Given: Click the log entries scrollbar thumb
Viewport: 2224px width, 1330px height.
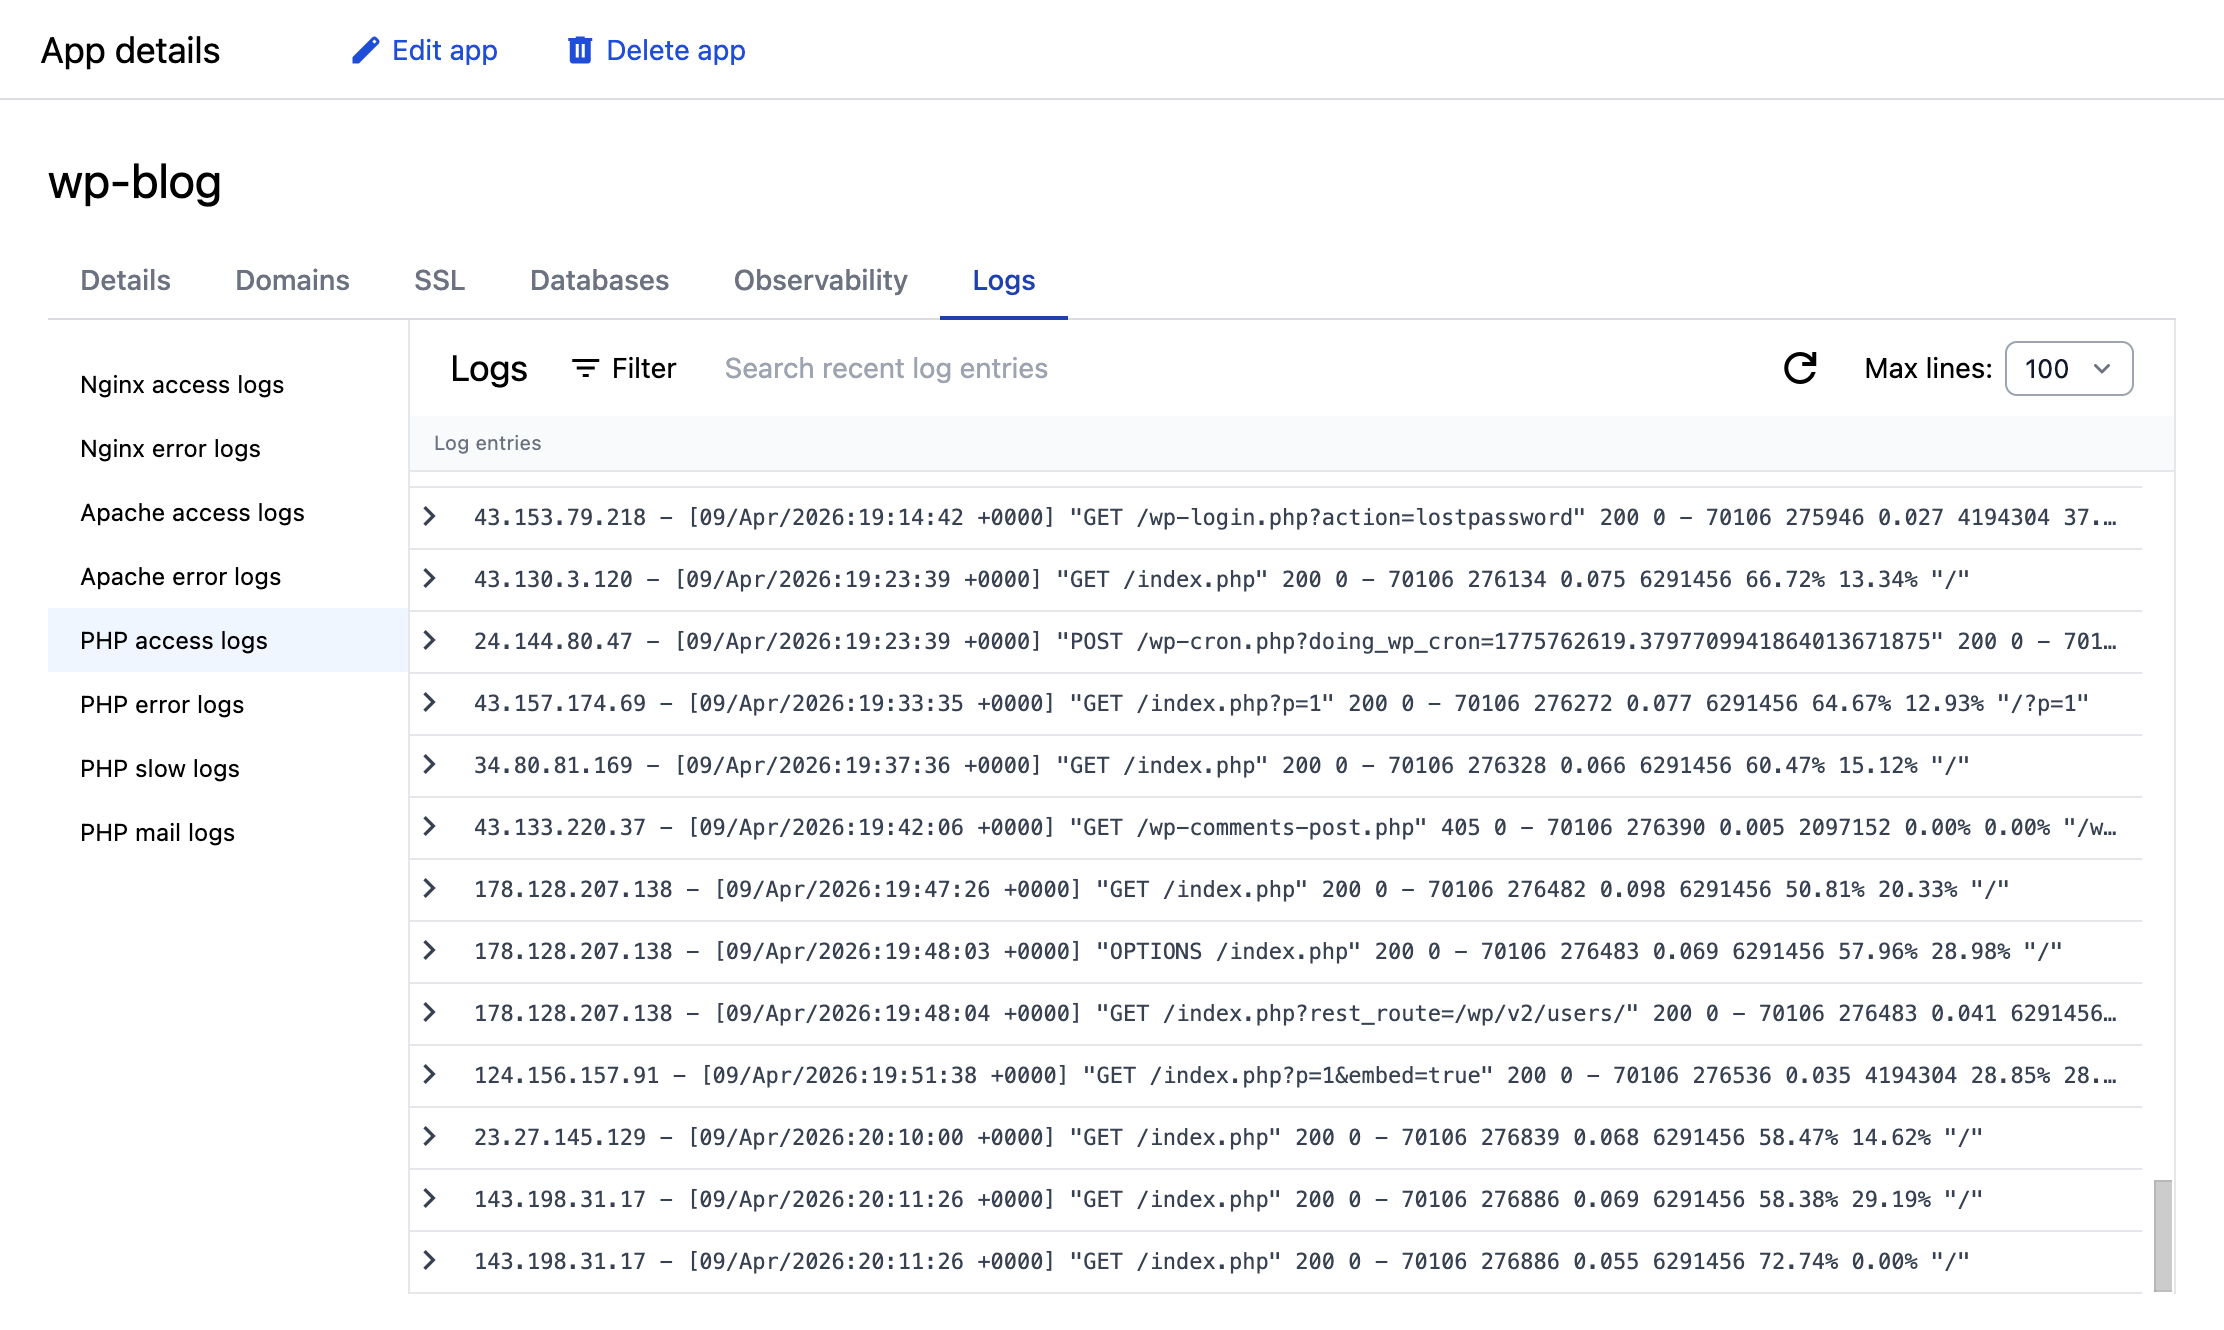Looking at the screenshot, I should click(2163, 1236).
